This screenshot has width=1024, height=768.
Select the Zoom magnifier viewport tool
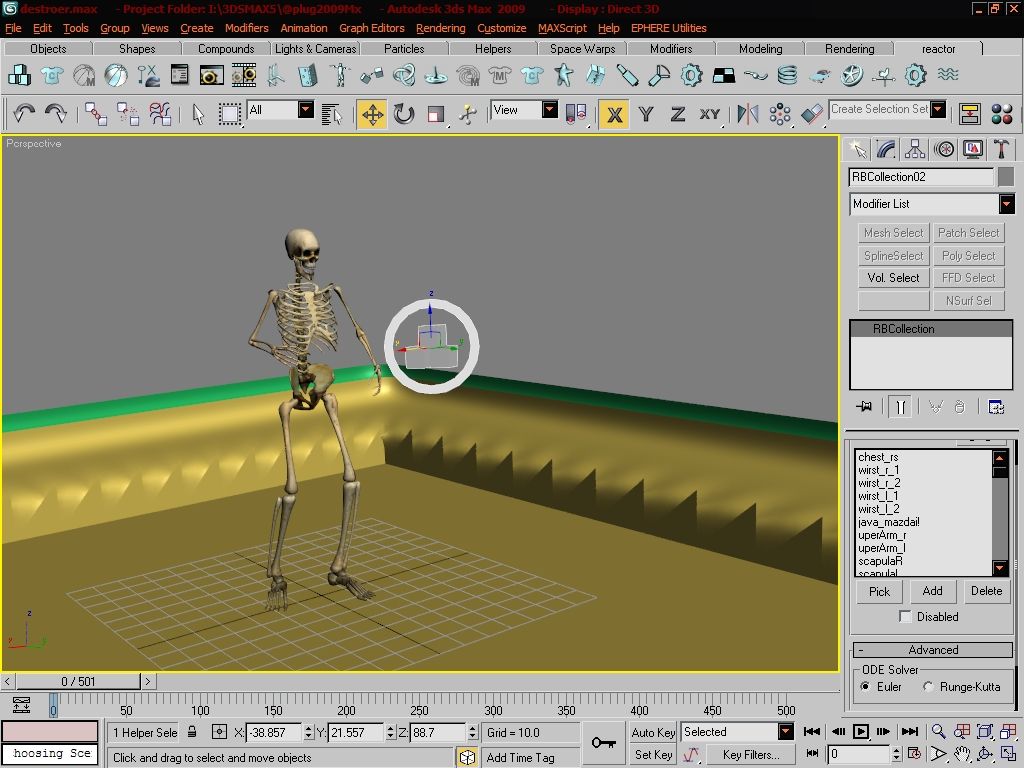coord(938,731)
